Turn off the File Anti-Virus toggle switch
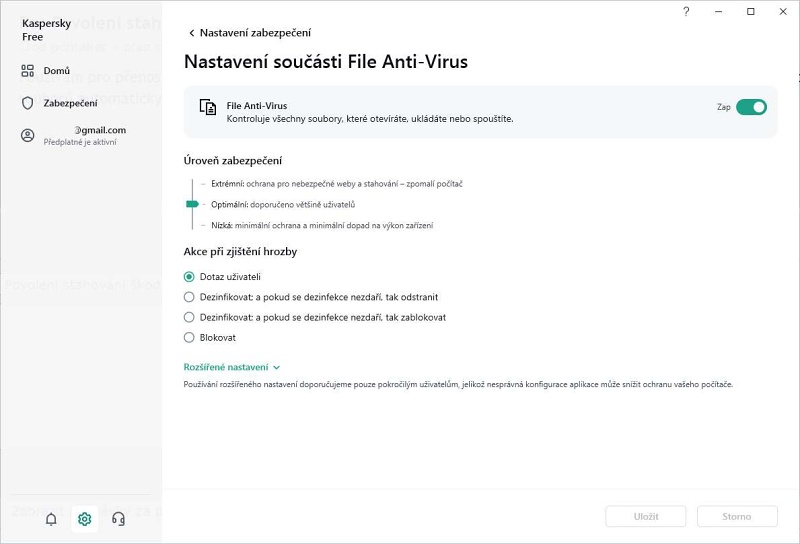800x544 pixels. (x=751, y=107)
